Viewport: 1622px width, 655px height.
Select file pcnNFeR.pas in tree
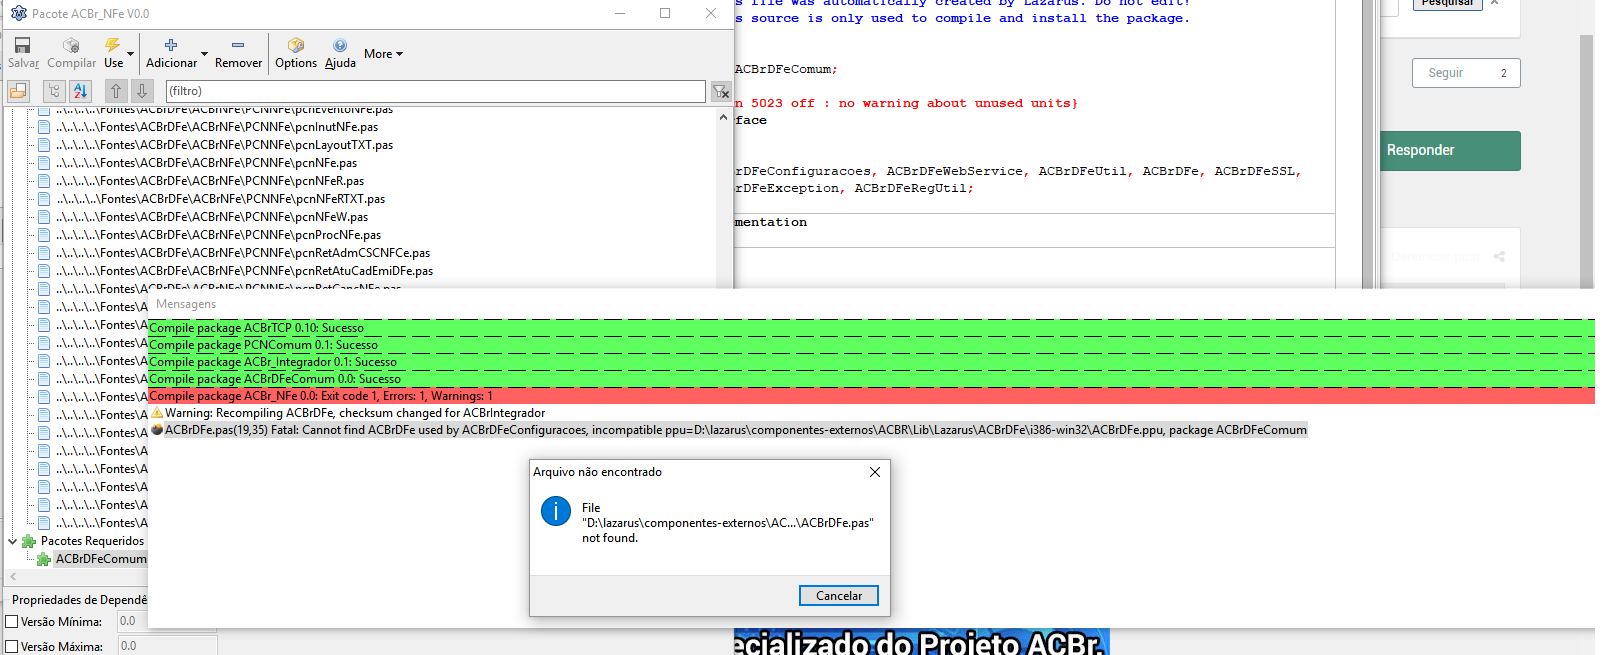(x=210, y=181)
